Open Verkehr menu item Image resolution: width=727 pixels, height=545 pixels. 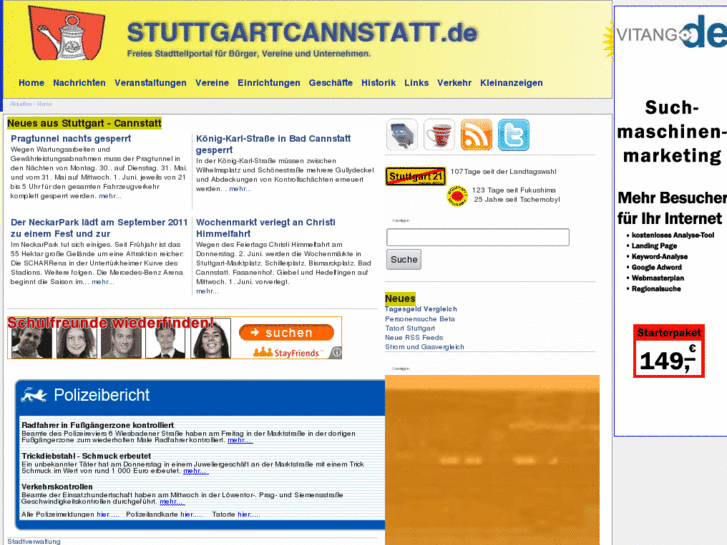tap(454, 83)
